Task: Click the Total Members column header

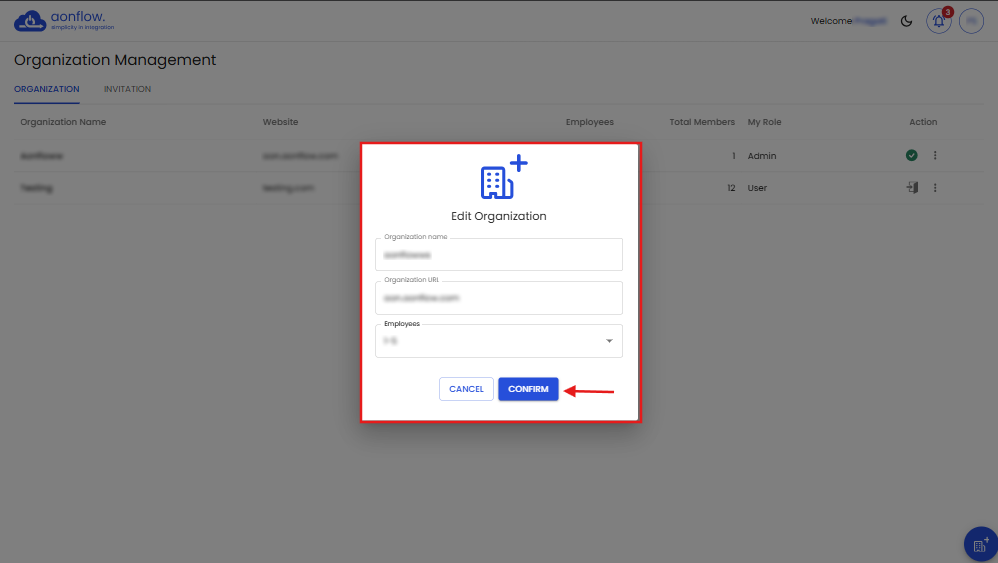Action: click(701, 122)
